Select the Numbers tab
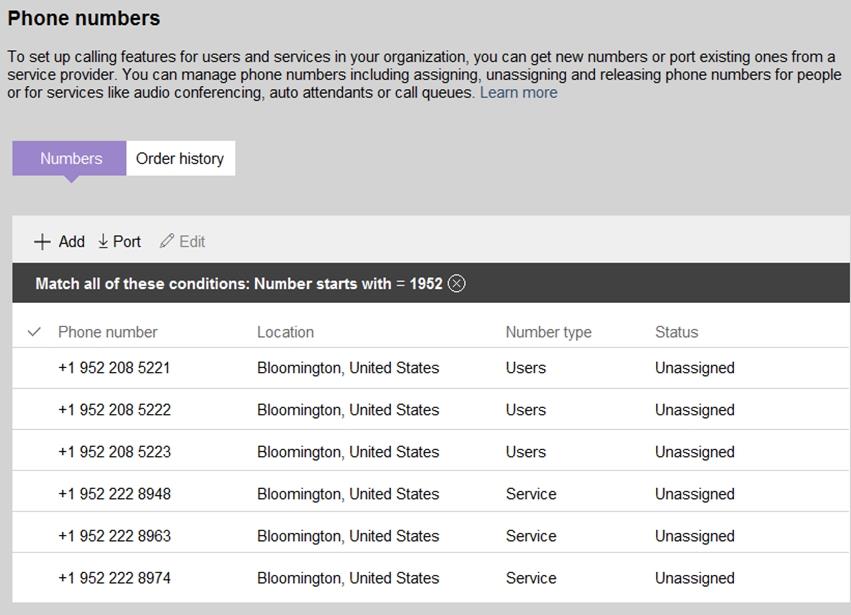Viewport: 851px width, 615px height. pyautogui.click(x=70, y=158)
